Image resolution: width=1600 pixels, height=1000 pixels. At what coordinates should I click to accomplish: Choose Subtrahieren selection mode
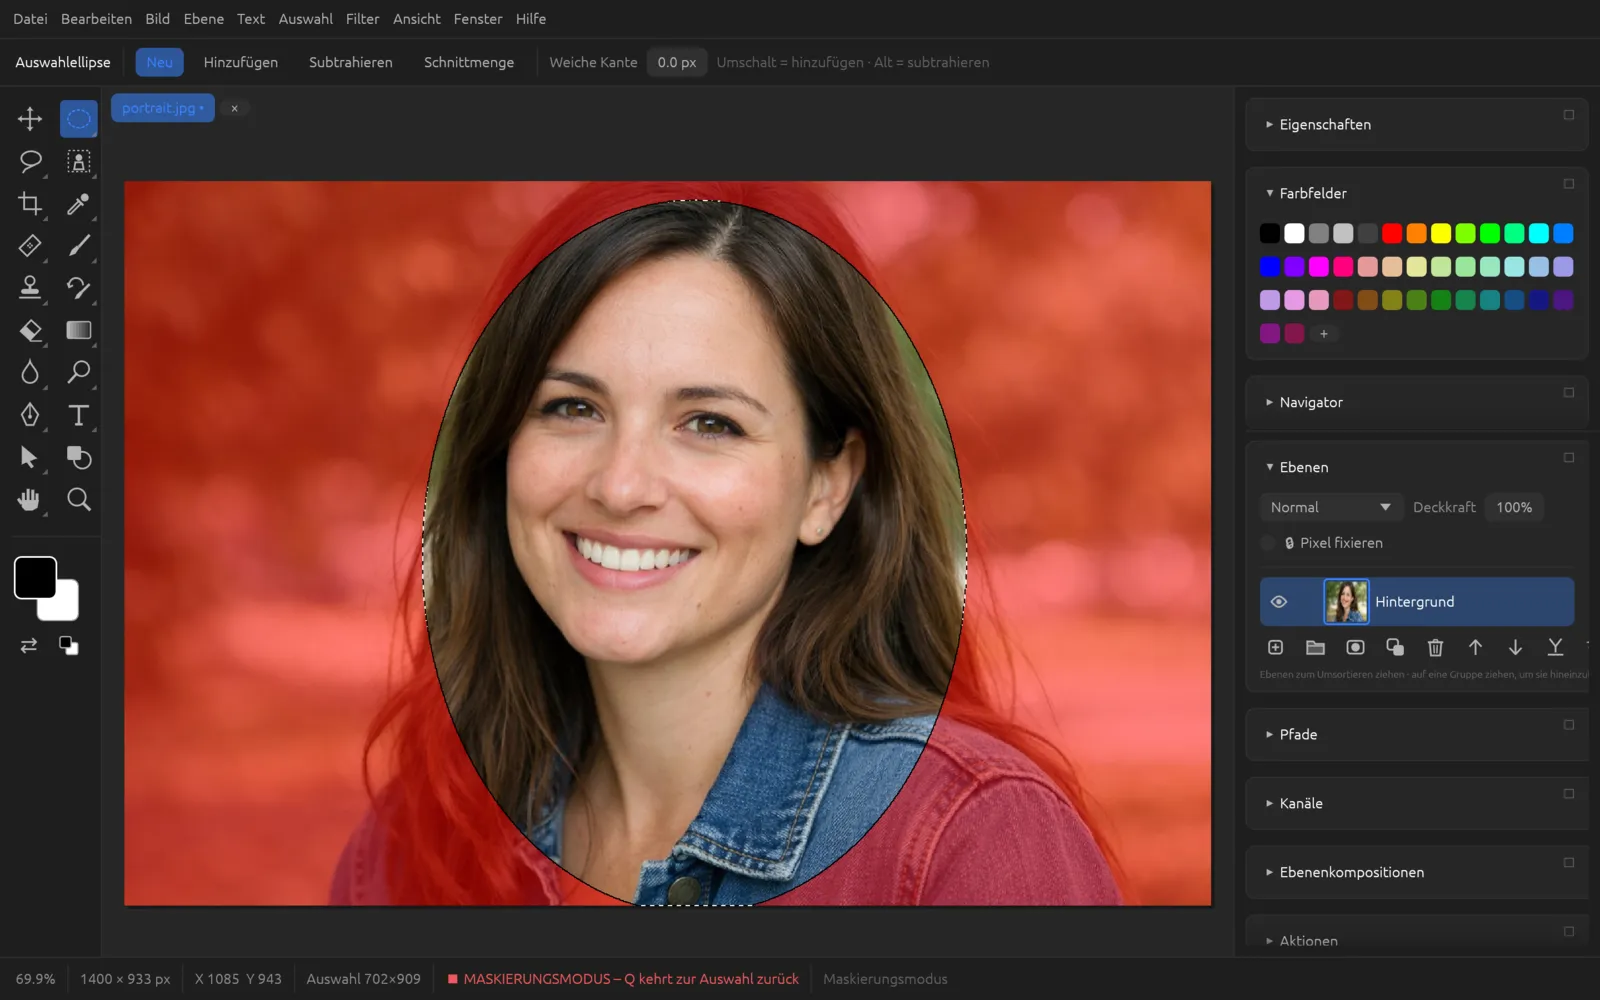click(350, 62)
